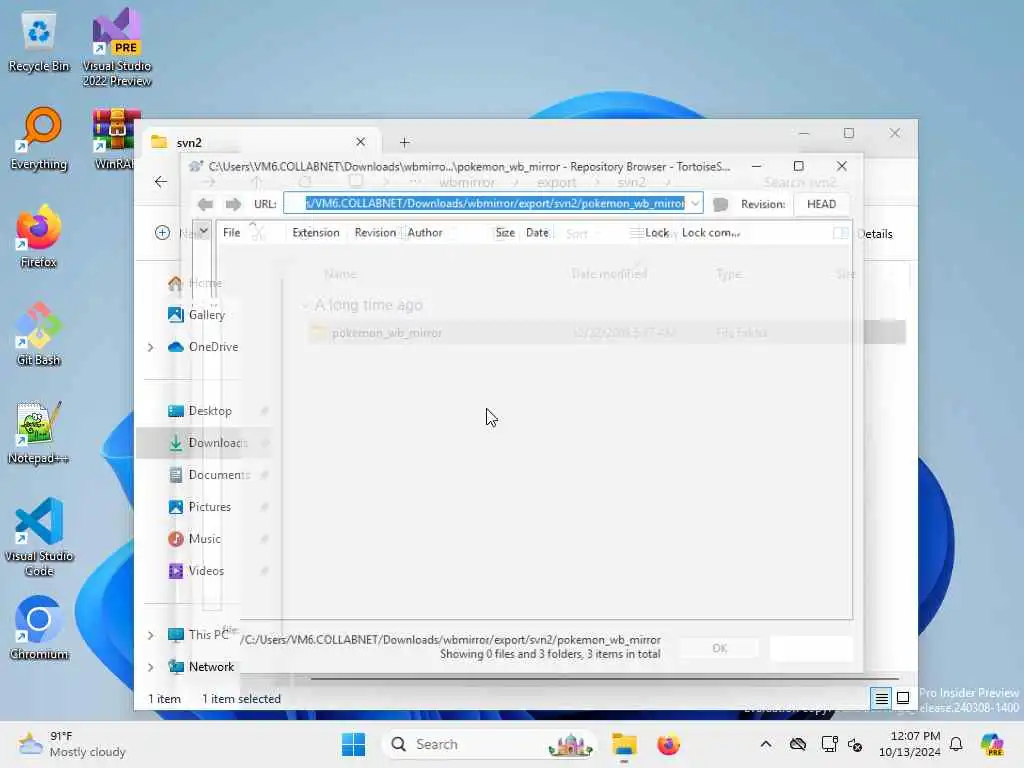Sort by the Lock column header
The image size is (1024, 768).
coord(656,232)
